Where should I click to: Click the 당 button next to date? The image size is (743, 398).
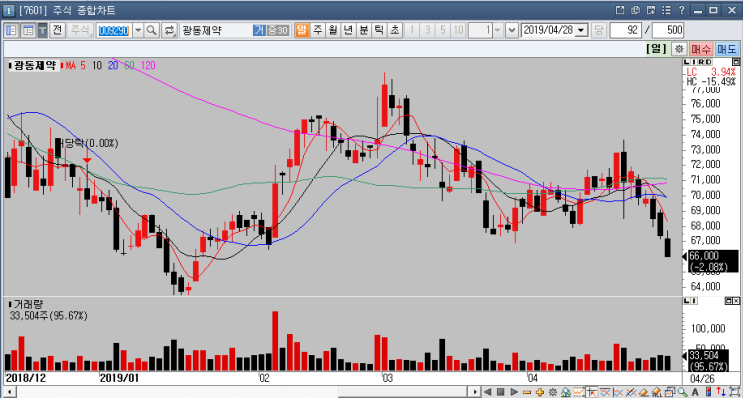click(598, 31)
